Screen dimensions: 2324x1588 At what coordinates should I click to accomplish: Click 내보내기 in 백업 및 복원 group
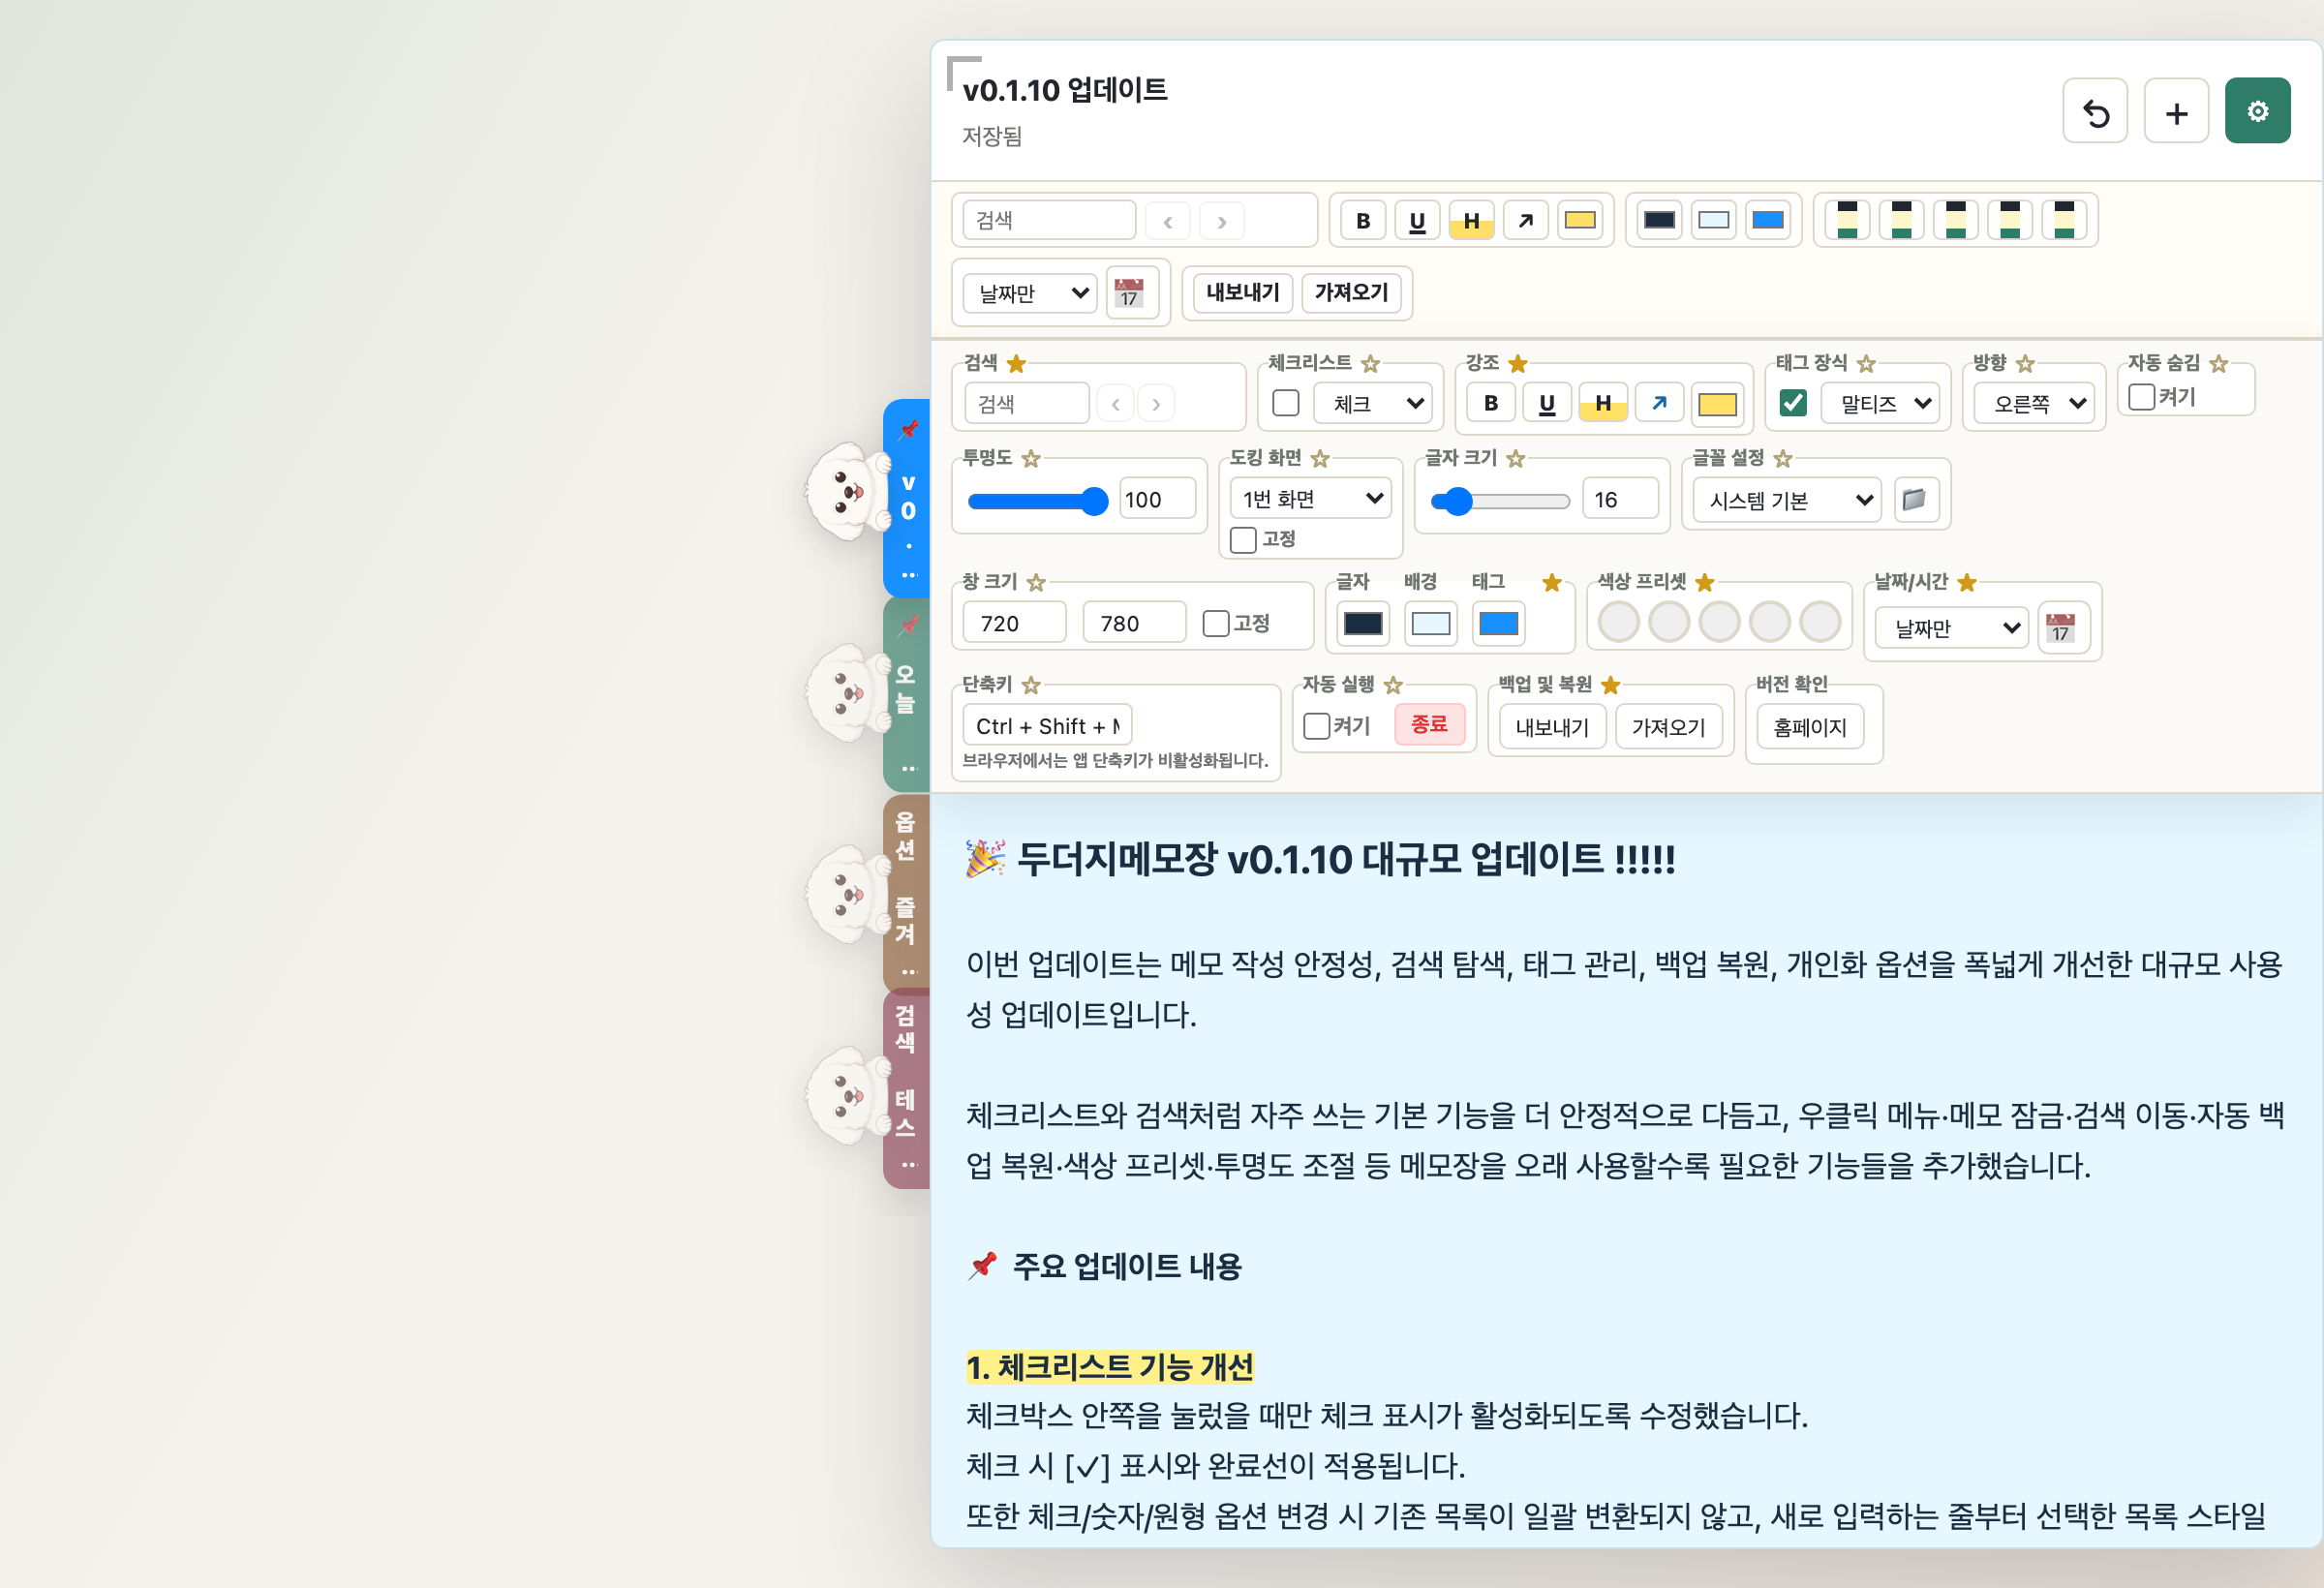[1551, 727]
